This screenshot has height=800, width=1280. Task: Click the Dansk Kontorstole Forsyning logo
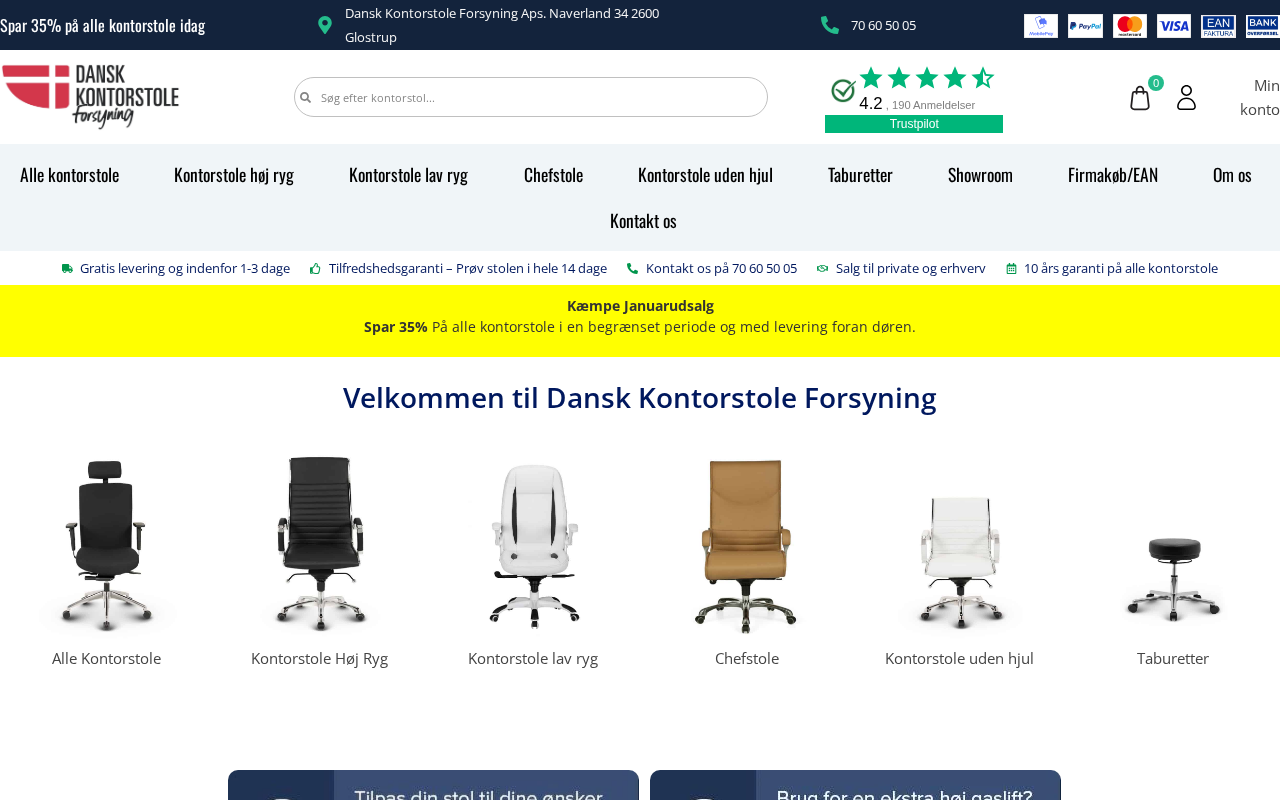click(x=90, y=97)
